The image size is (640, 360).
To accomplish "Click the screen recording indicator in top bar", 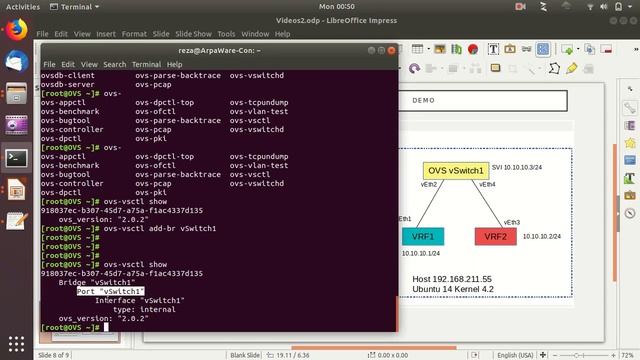I will 520,7.
